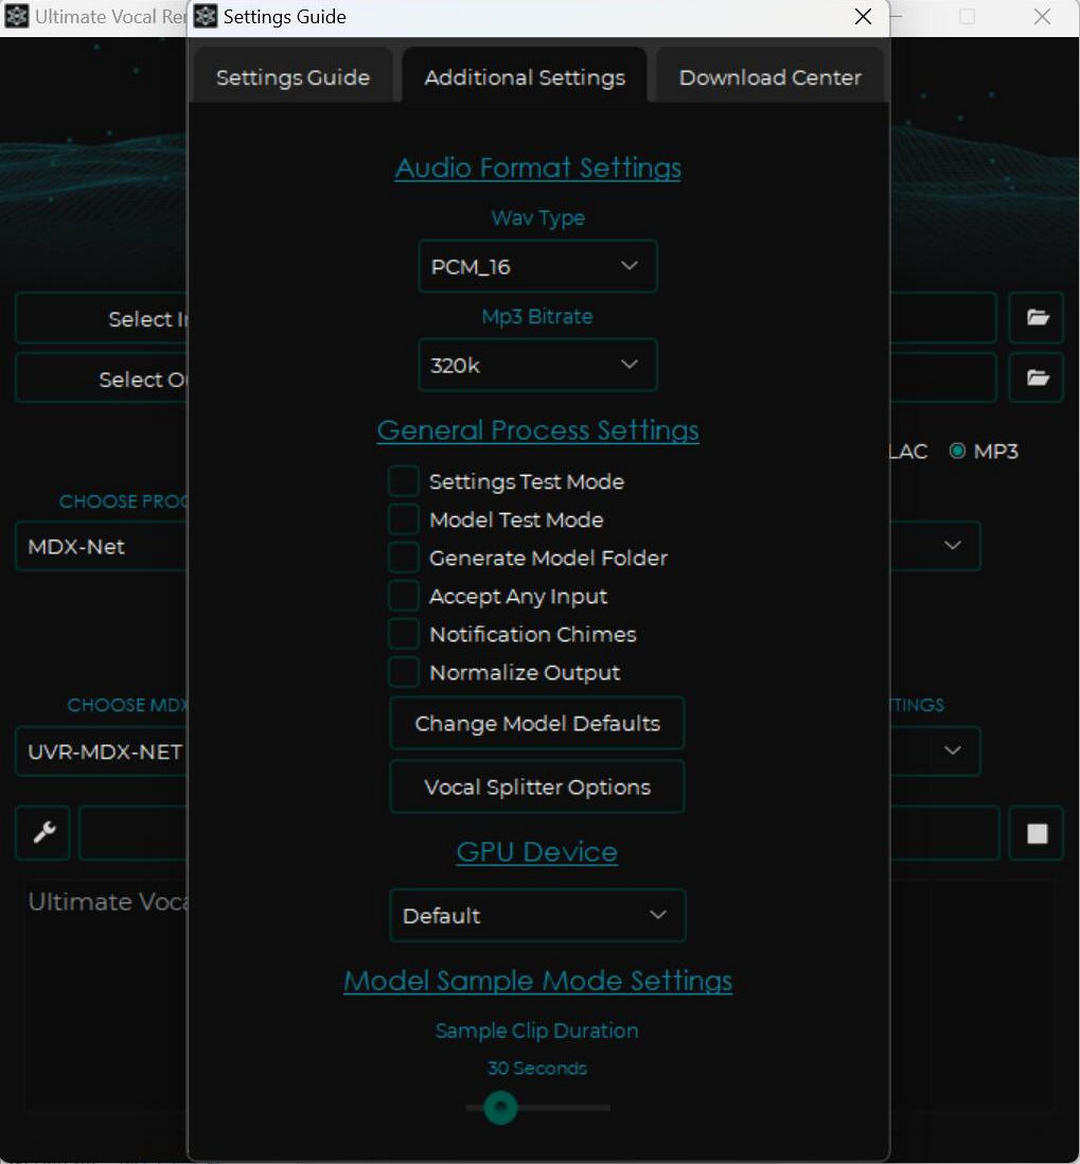Click the stop square button icon
Viewport: 1080px width, 1164px height.
click(x=1037, y=833)
